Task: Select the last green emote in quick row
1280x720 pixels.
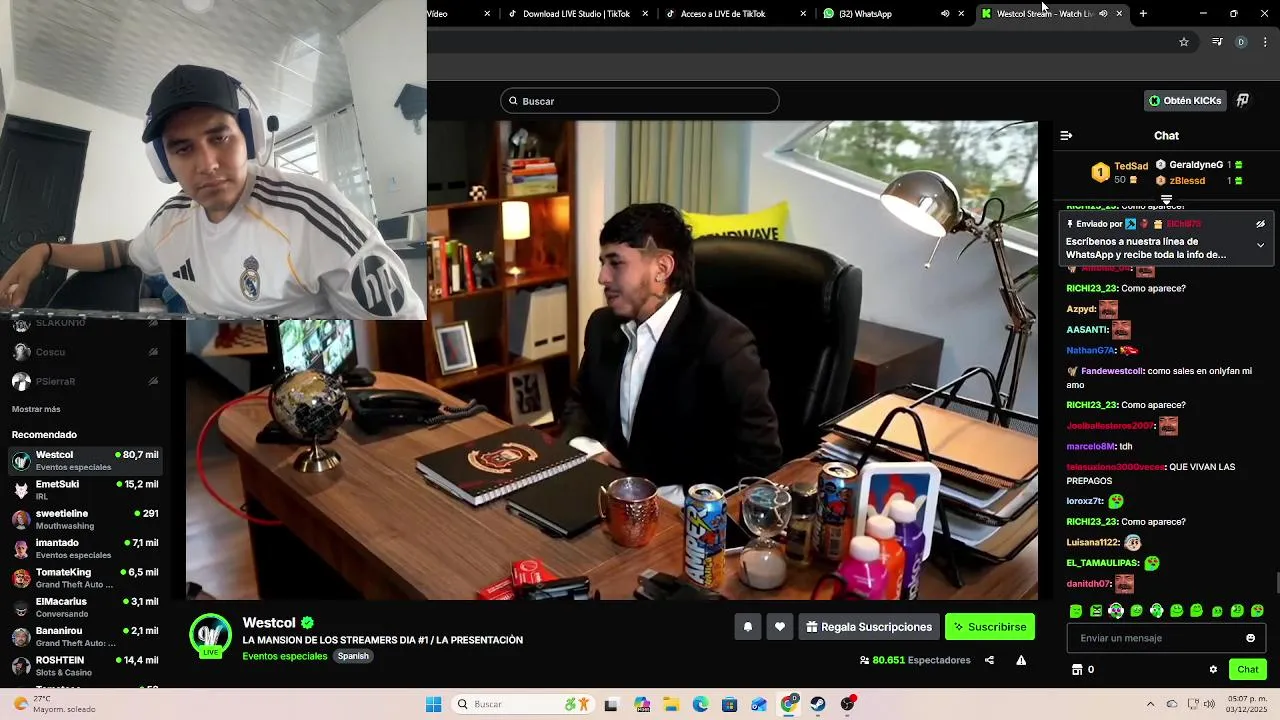Action: point(1257,611)
